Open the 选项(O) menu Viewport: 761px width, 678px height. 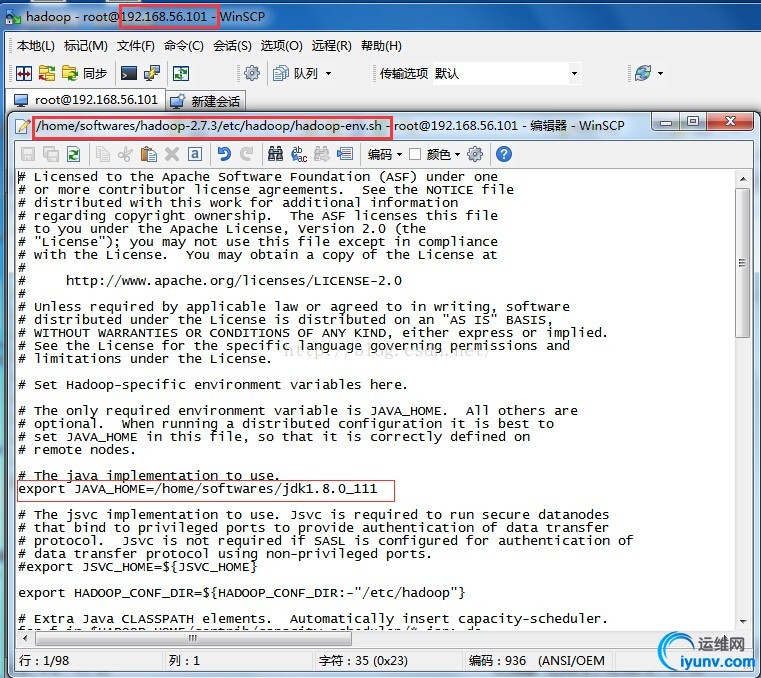click(281, 46)
